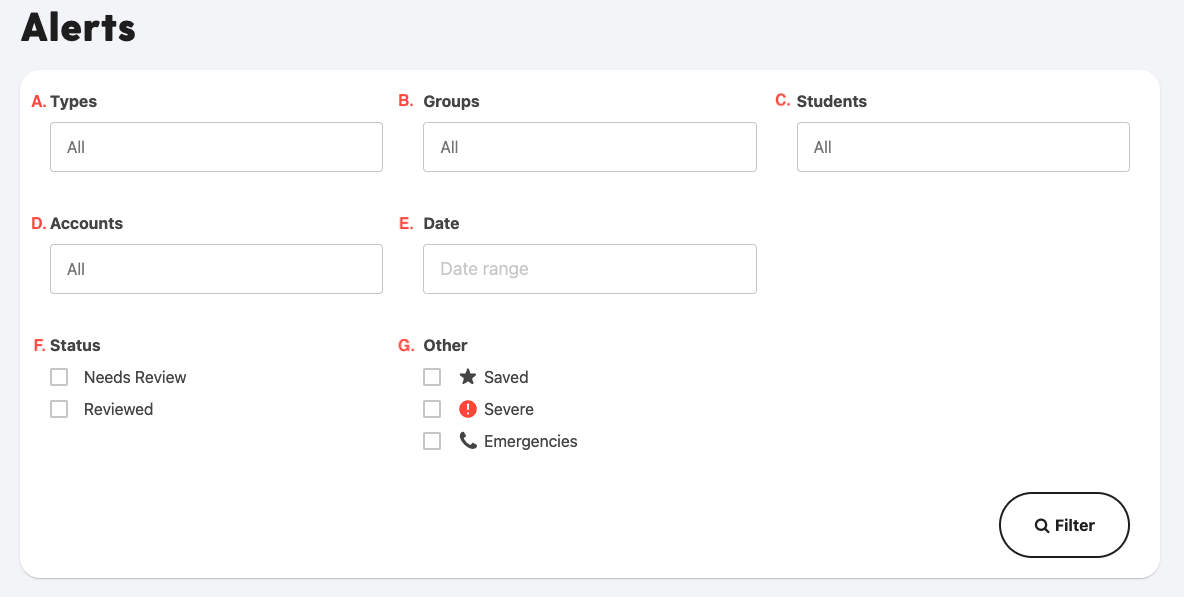Open the Accounts filter dropdown
This screenshot has height=597, width=1184.
click(x=216, y=269)
